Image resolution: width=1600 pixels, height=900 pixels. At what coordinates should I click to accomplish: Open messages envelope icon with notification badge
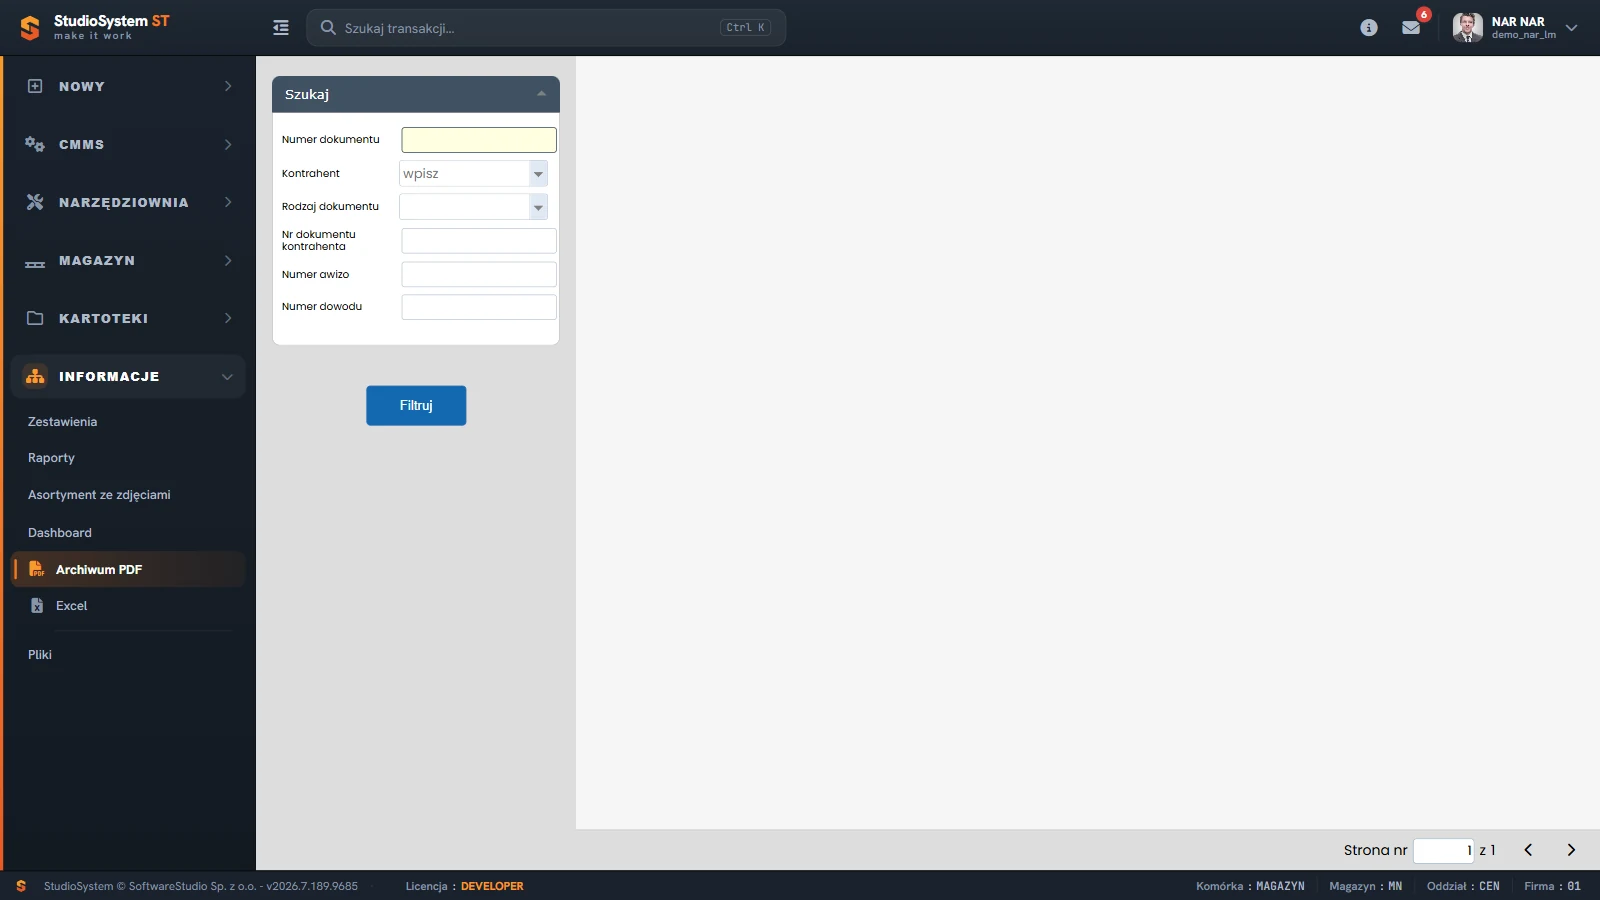click(x=1411, y=28)
